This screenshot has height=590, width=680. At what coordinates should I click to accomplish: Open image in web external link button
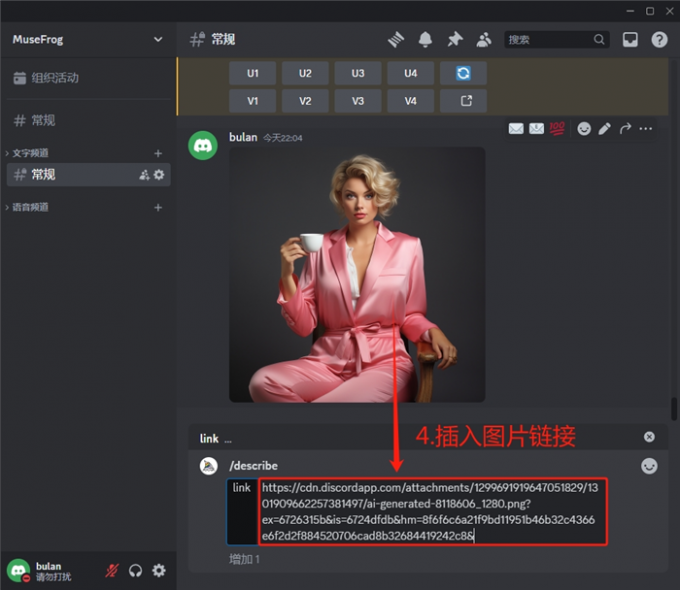[463, 101]
